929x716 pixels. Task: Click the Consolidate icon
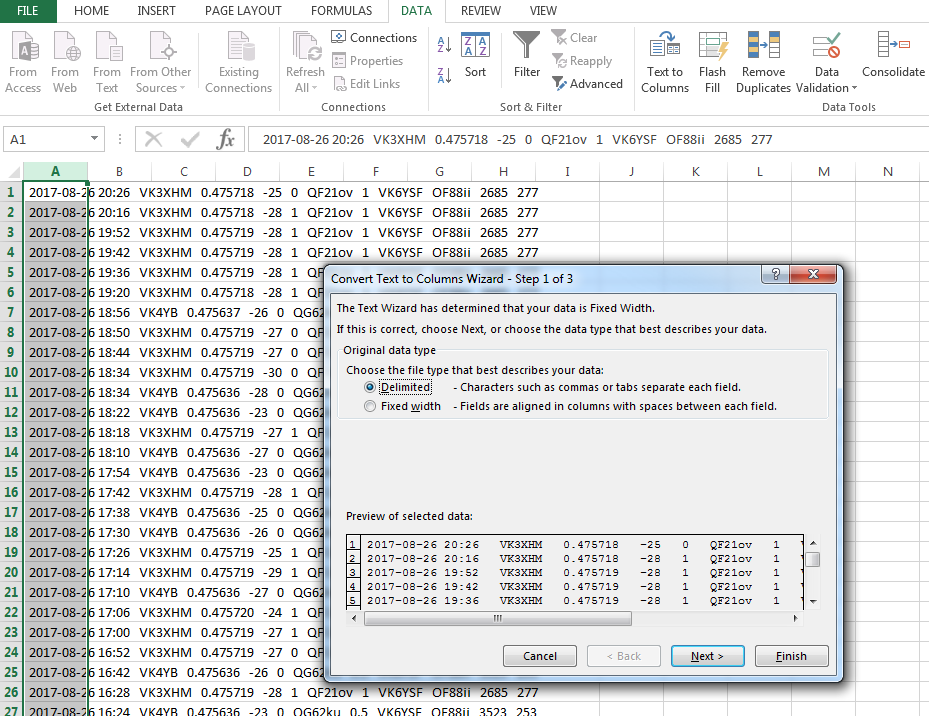coord(892,46)
